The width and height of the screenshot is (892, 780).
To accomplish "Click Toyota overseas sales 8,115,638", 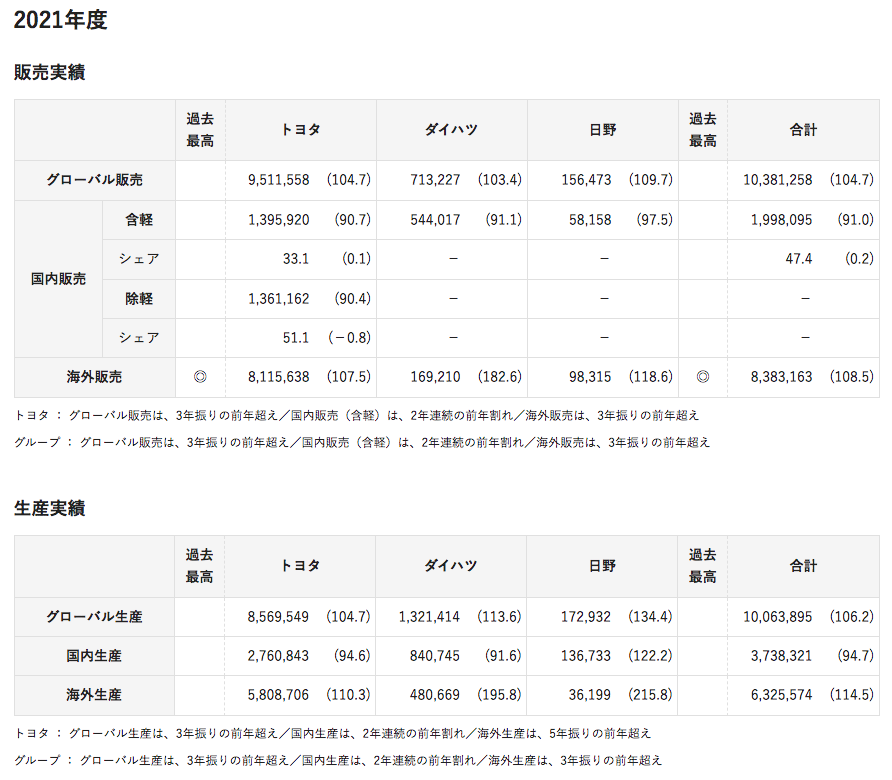I will (279, 377).
